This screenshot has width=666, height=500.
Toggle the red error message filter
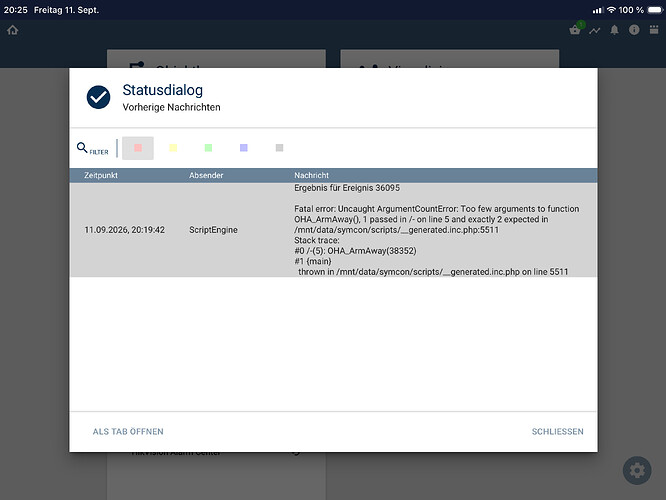pos(138,148)
